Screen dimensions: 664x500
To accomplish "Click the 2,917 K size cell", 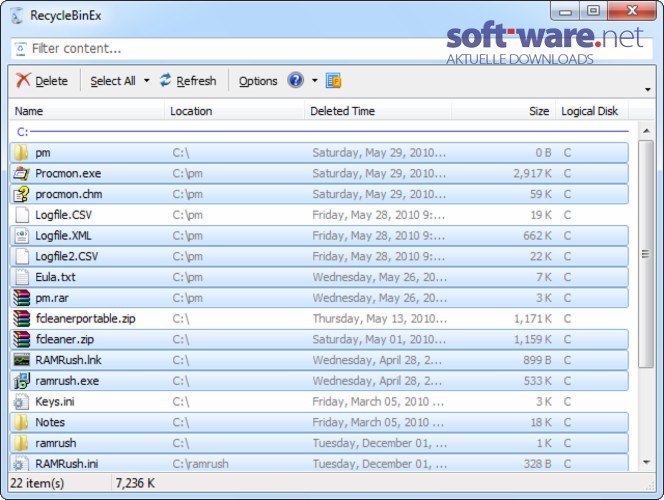I will pos(532,174).
